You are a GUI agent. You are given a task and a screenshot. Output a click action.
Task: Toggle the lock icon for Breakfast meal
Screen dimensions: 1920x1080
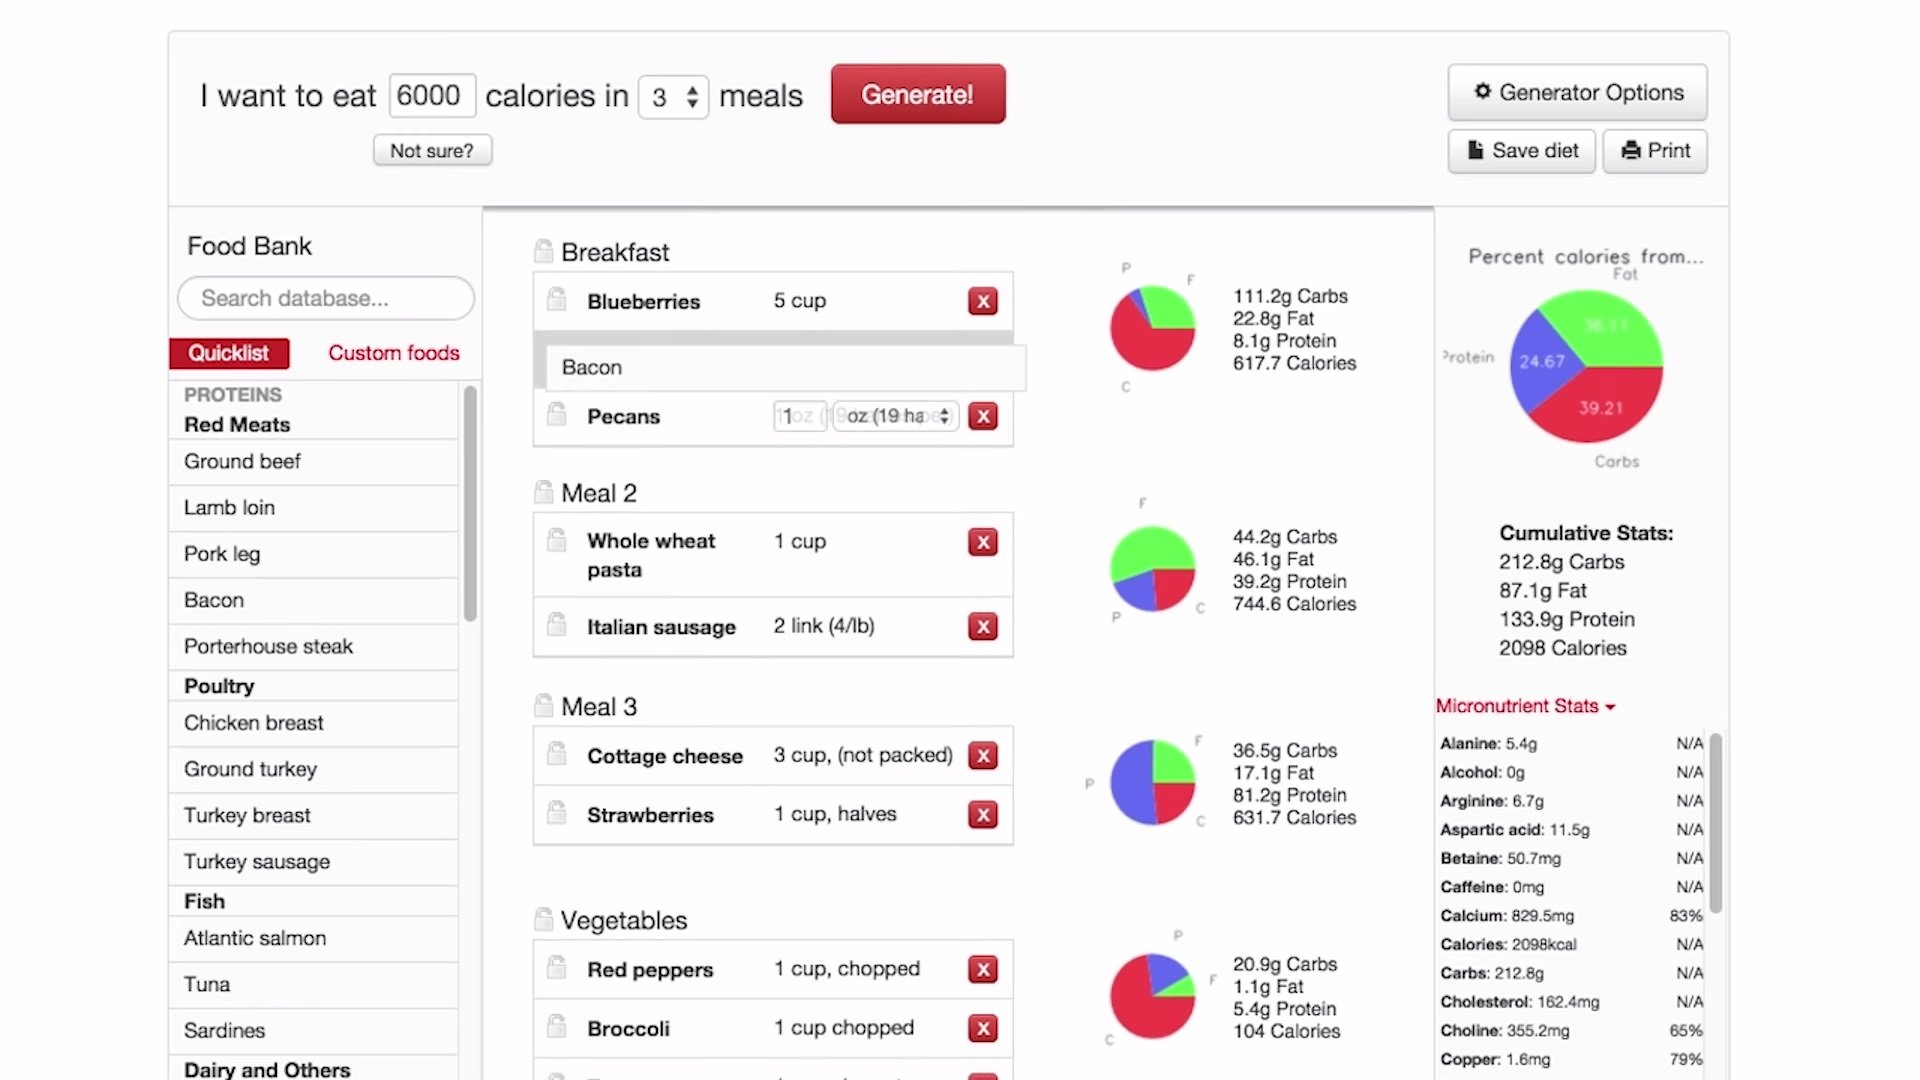point(543,251)
